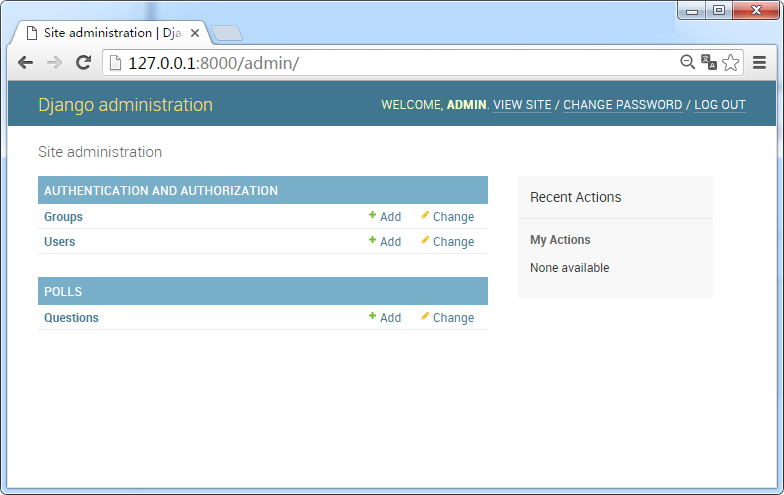Click the page icon in address bar

pyautogui.click(x=116, y=62)
